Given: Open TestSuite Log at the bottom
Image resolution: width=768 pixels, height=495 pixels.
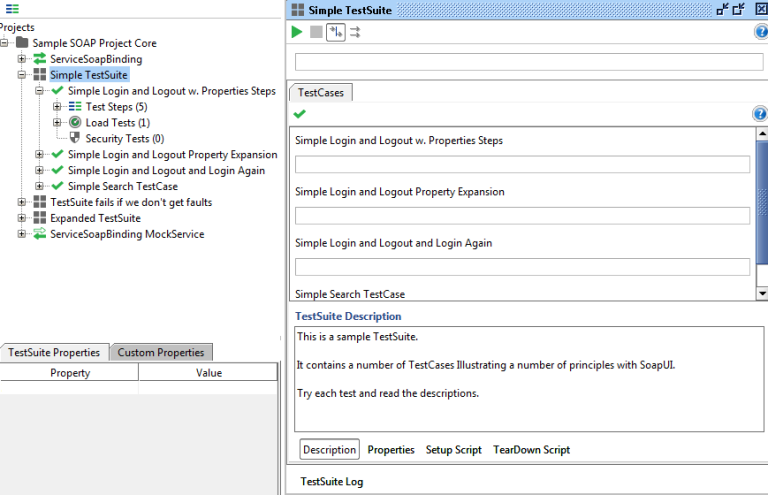Looking at the screenshot, I should tap(332, 481).
